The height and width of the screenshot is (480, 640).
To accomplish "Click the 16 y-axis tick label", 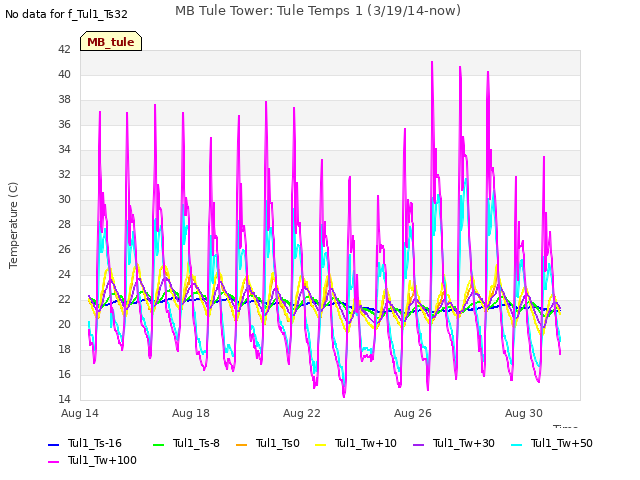I will point(64,374).
